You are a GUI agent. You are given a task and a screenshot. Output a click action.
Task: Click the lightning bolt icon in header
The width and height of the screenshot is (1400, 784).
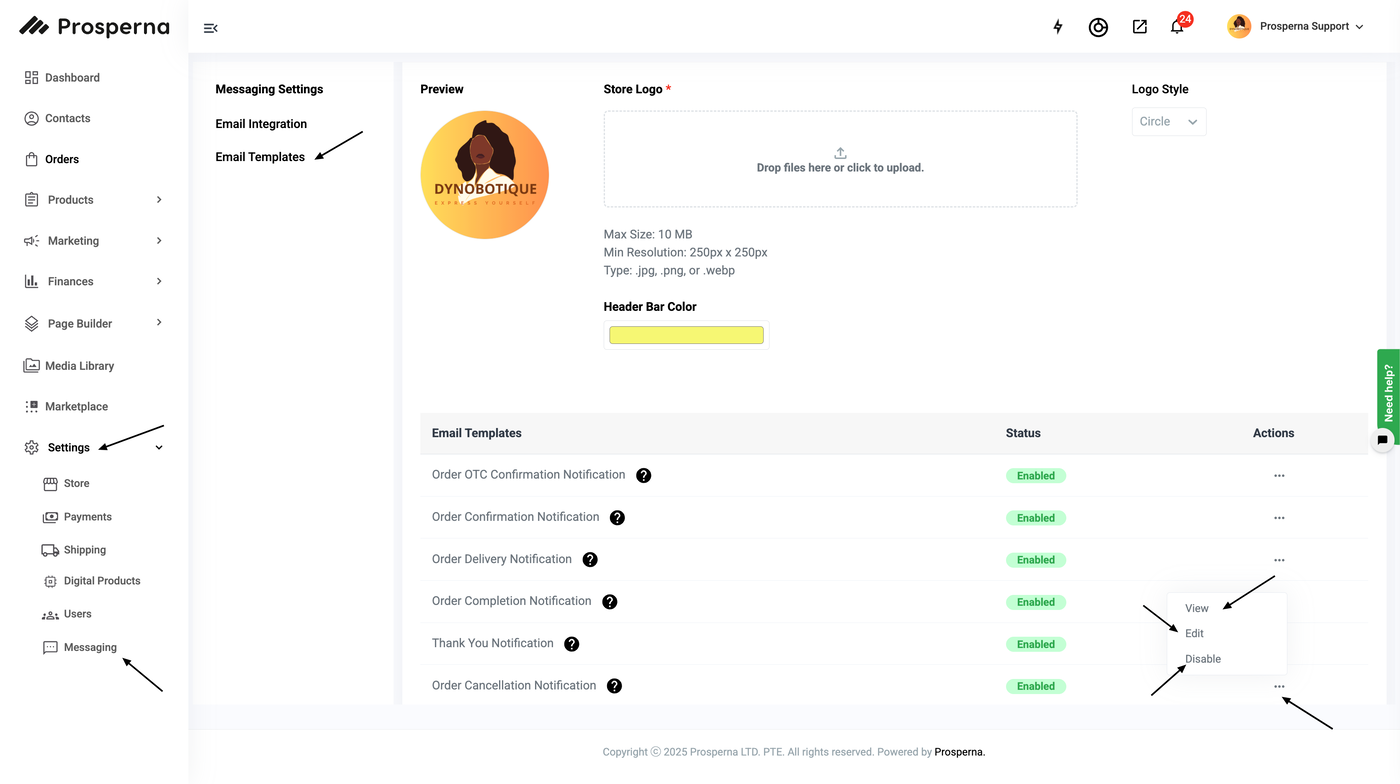coord(1058,27)
